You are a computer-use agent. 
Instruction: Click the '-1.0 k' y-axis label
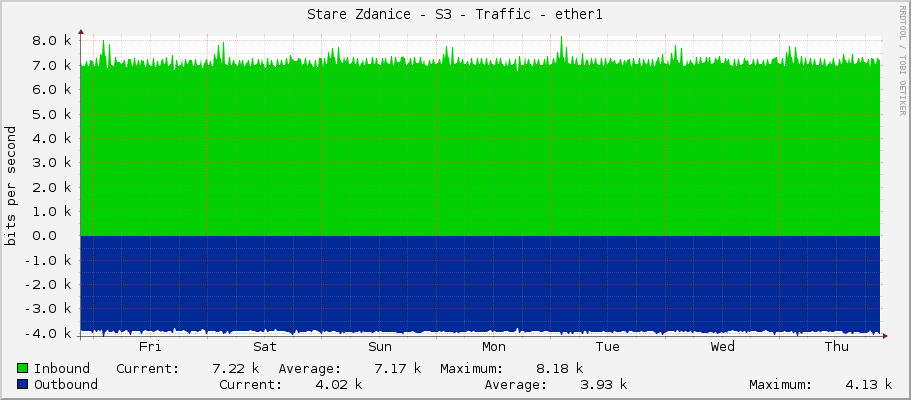[48, 260]
